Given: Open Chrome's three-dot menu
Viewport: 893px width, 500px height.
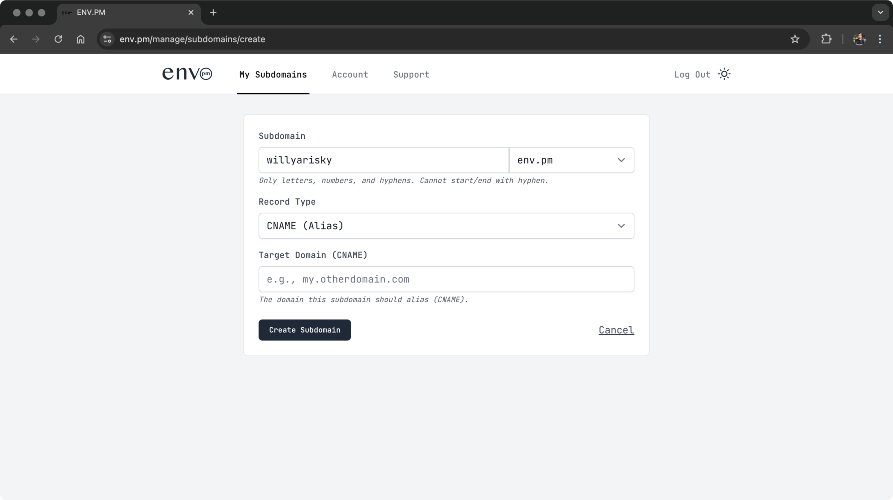Looking at the screenshot, I should click(x=880, y=39).
